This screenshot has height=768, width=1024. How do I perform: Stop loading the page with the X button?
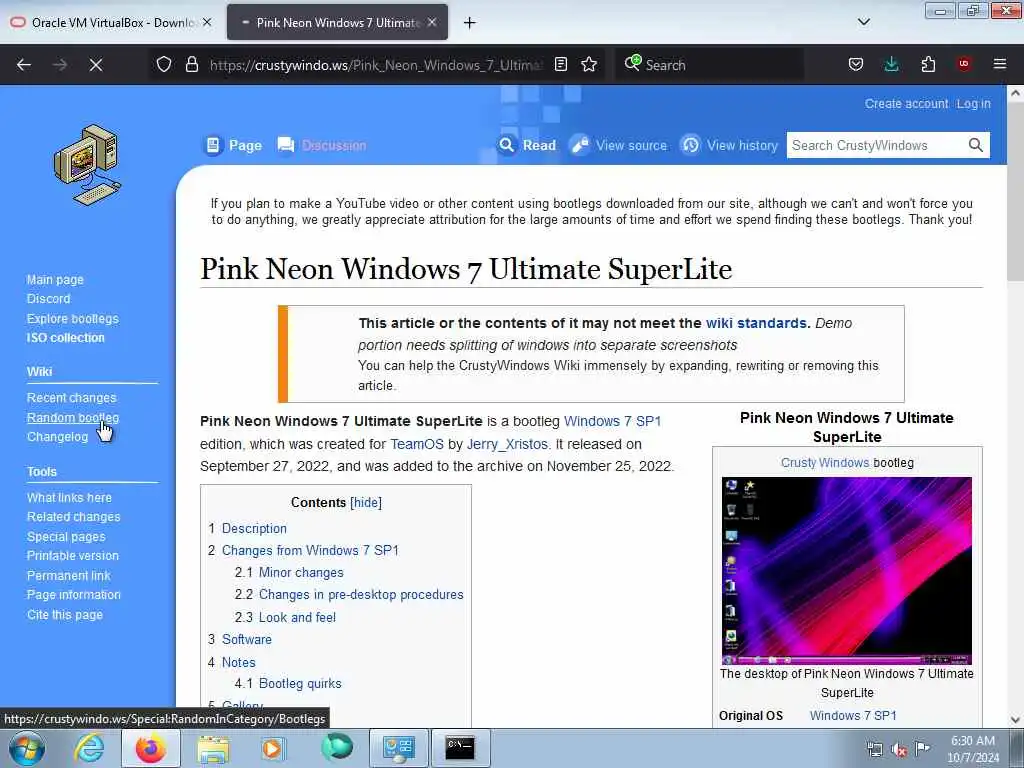95,65
